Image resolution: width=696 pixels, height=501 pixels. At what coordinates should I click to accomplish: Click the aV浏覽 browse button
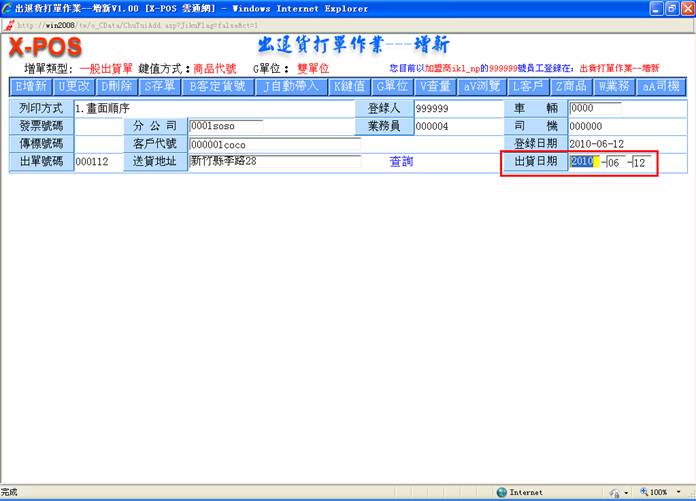(x=483, y=86)
